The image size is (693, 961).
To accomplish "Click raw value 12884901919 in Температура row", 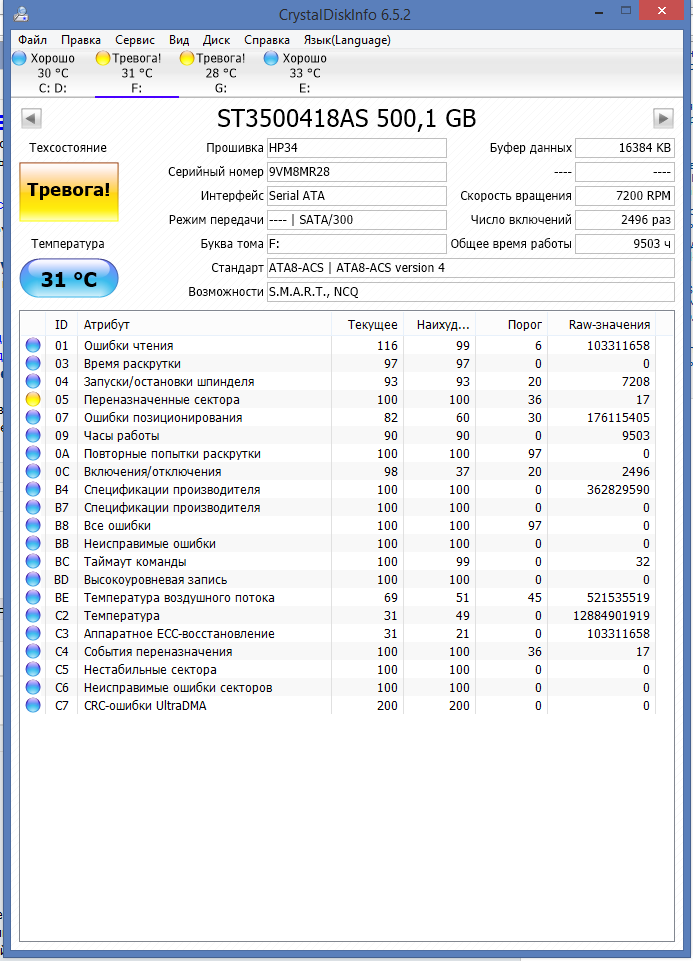I will pyautogui.click(x=611, y=615).
